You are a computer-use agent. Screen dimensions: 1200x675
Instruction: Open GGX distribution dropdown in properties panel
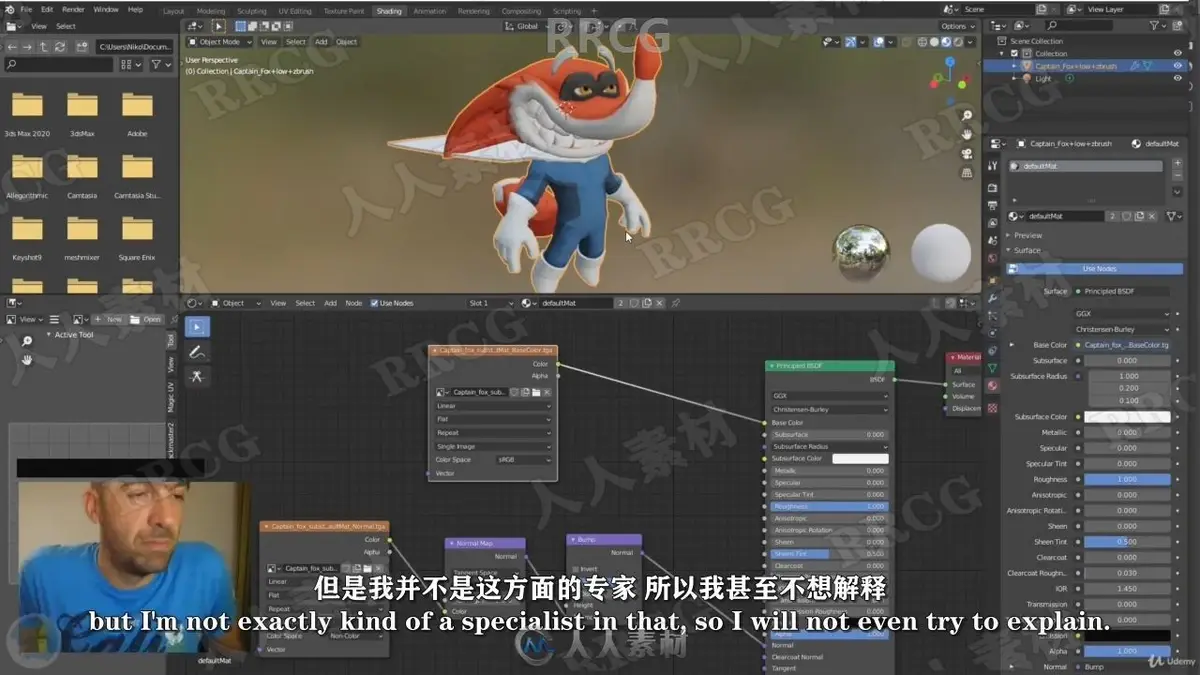coord(1121,314)
